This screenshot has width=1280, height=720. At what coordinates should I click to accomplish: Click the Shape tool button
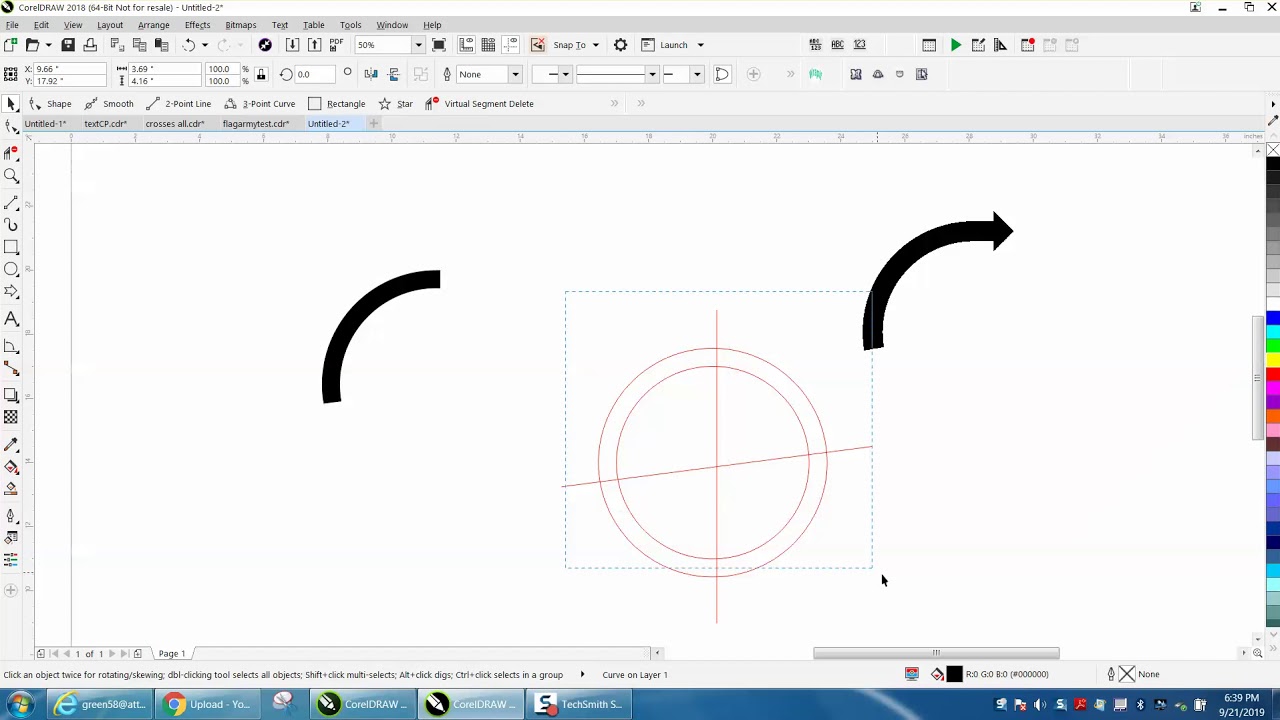(49, 104)
